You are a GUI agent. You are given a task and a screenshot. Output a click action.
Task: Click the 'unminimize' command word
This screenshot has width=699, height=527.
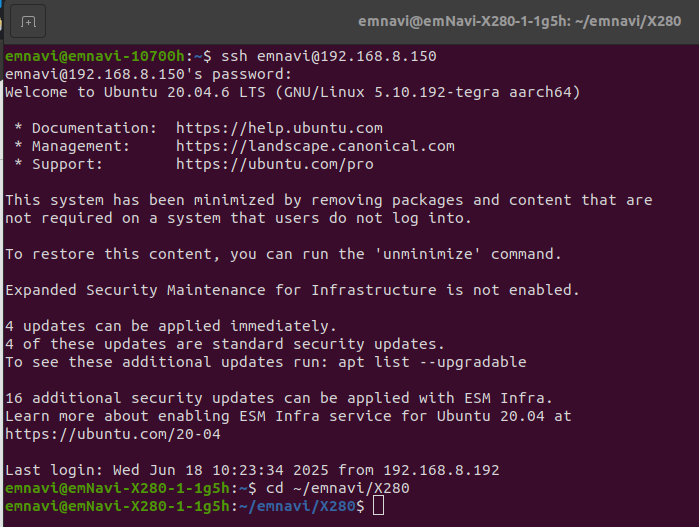(x=427, y=254)
